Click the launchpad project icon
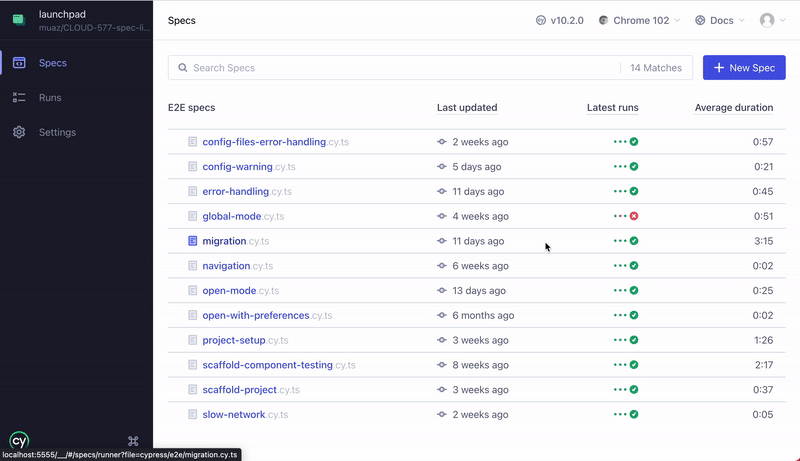This screenshot has height=461, width=800. [19, 20]
